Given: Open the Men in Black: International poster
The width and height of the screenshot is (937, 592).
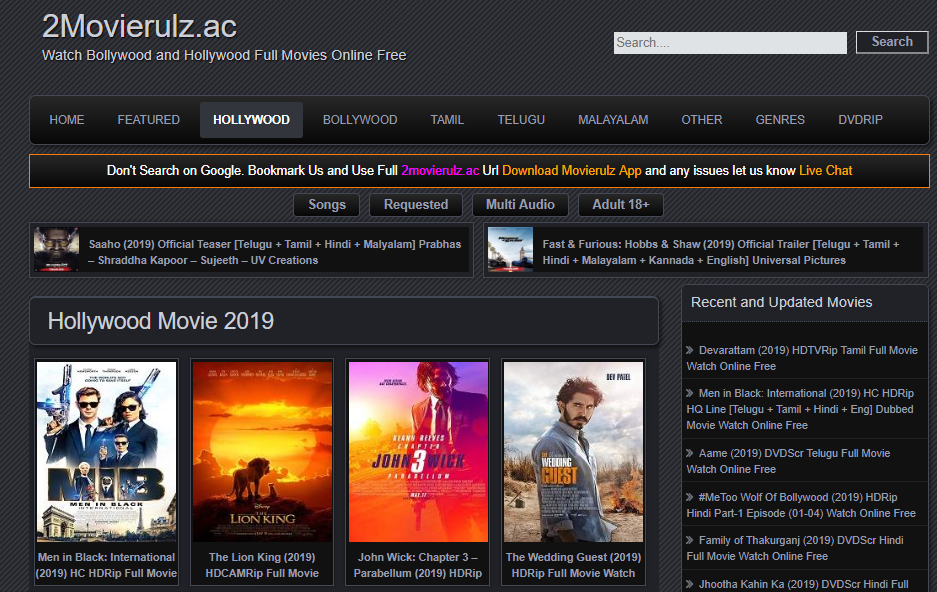Looking at the screenshot, I should click(106, 452).
